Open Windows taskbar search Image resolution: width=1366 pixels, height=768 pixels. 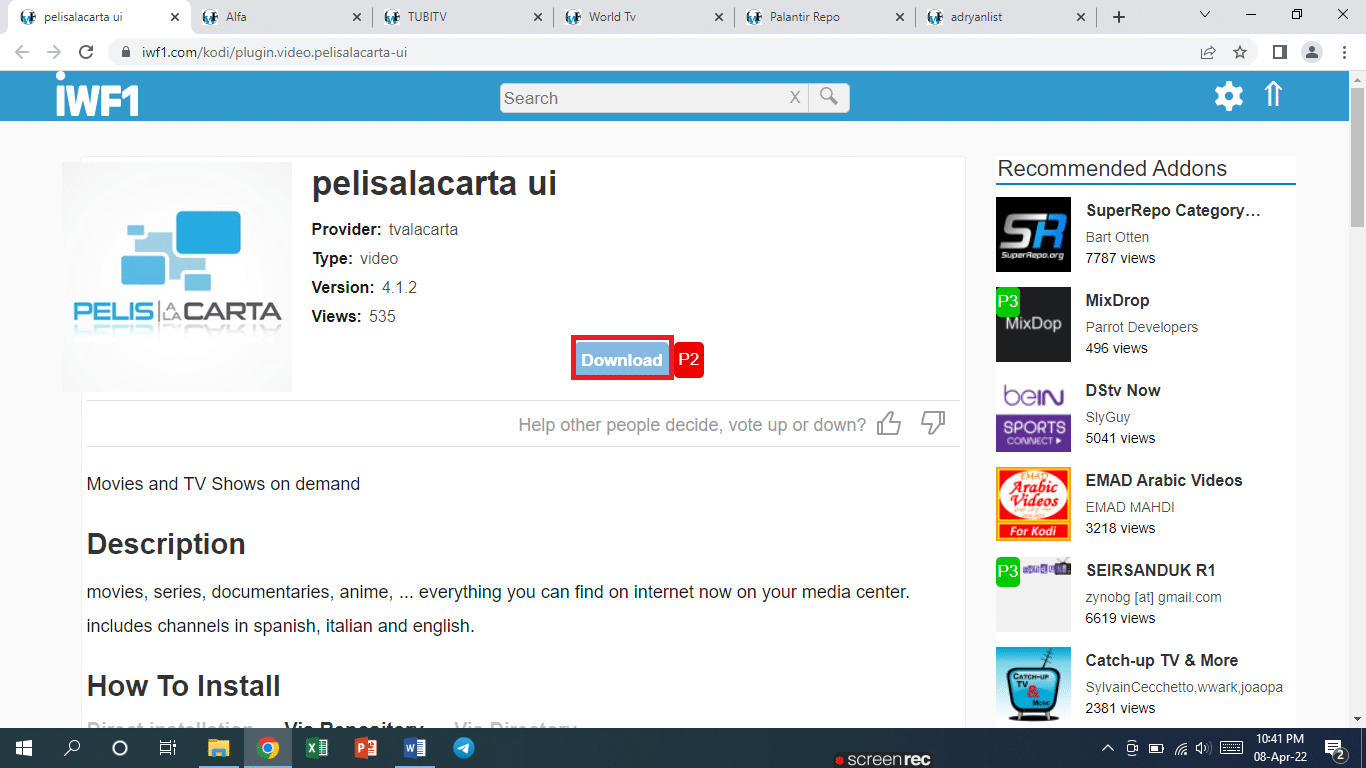pyautogui.click(x=72, y=748)
